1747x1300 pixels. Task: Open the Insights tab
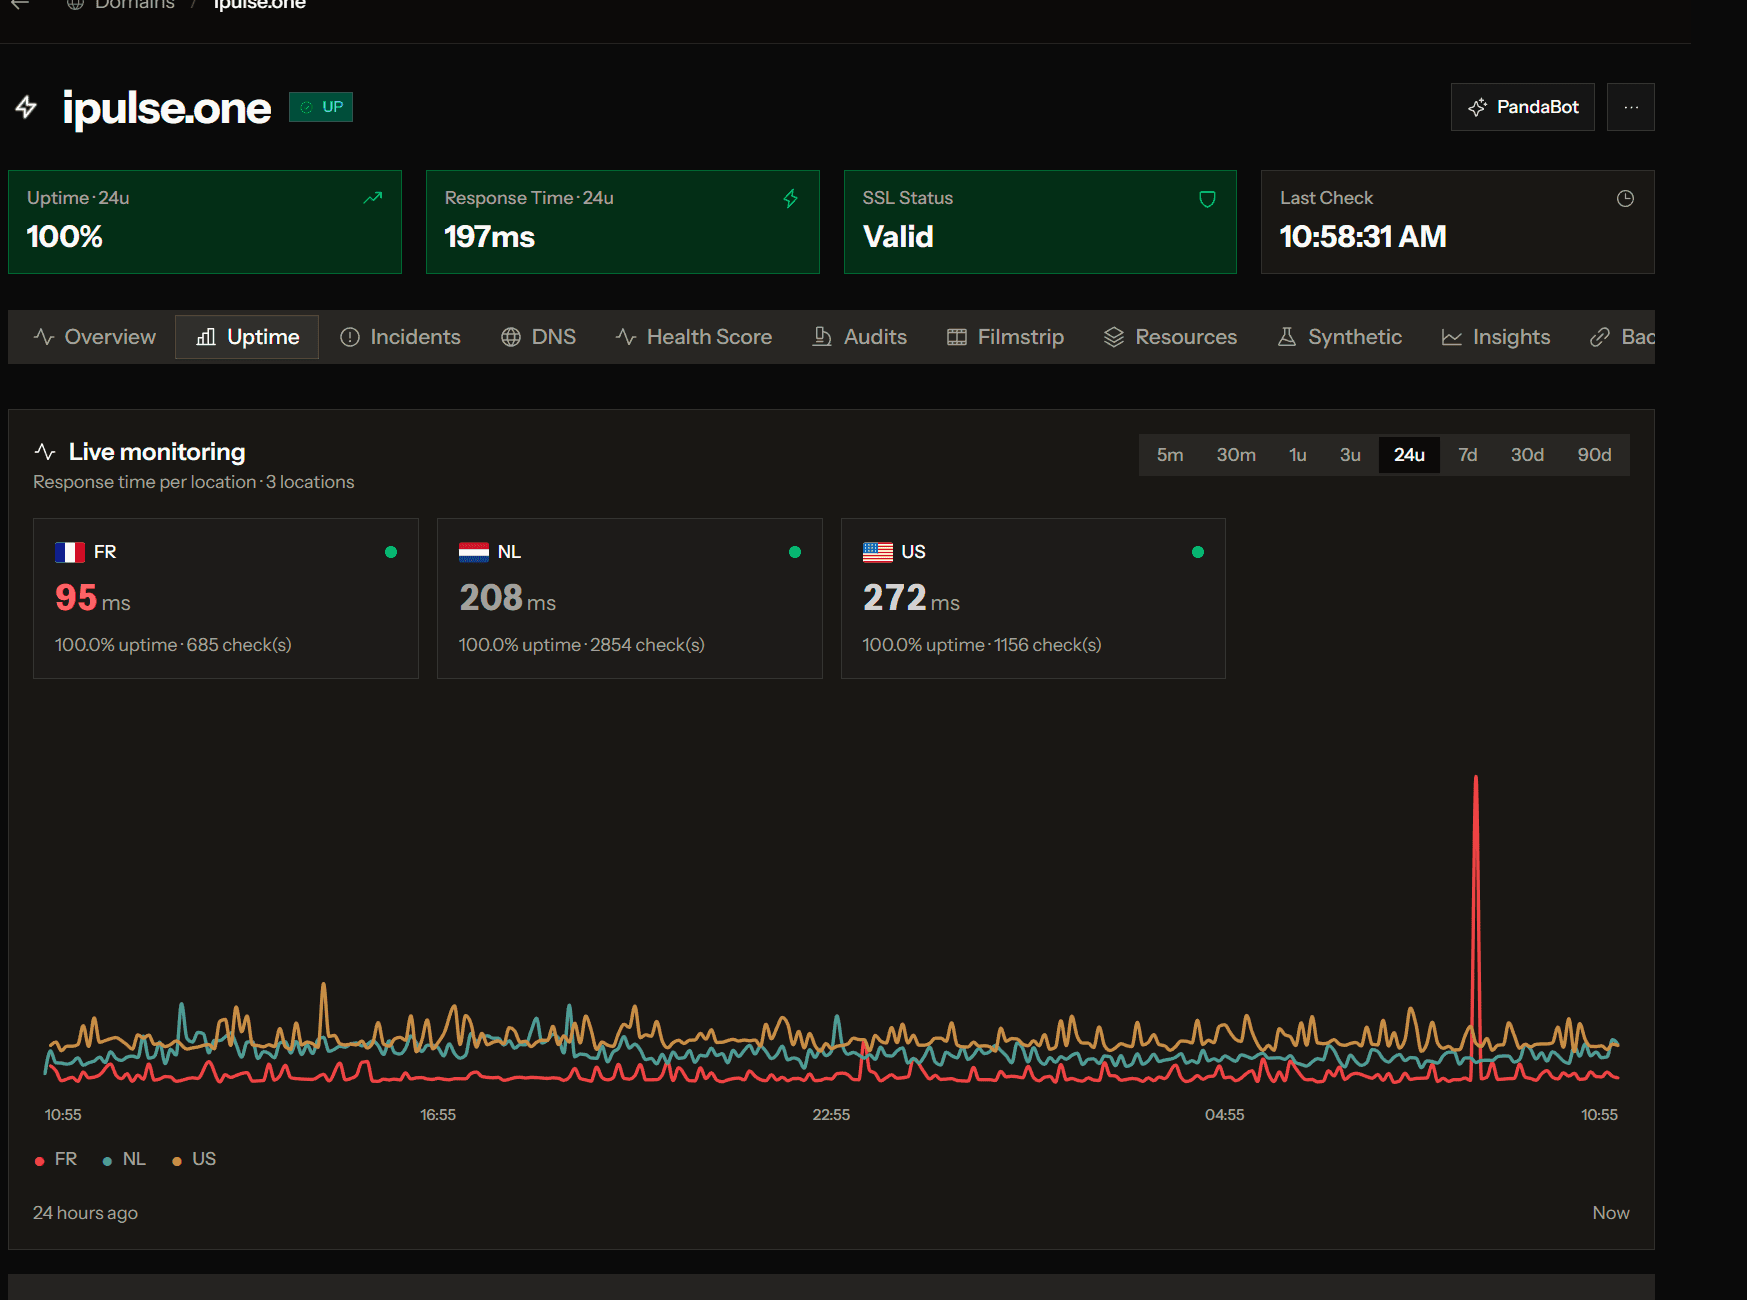point(1496,337)
